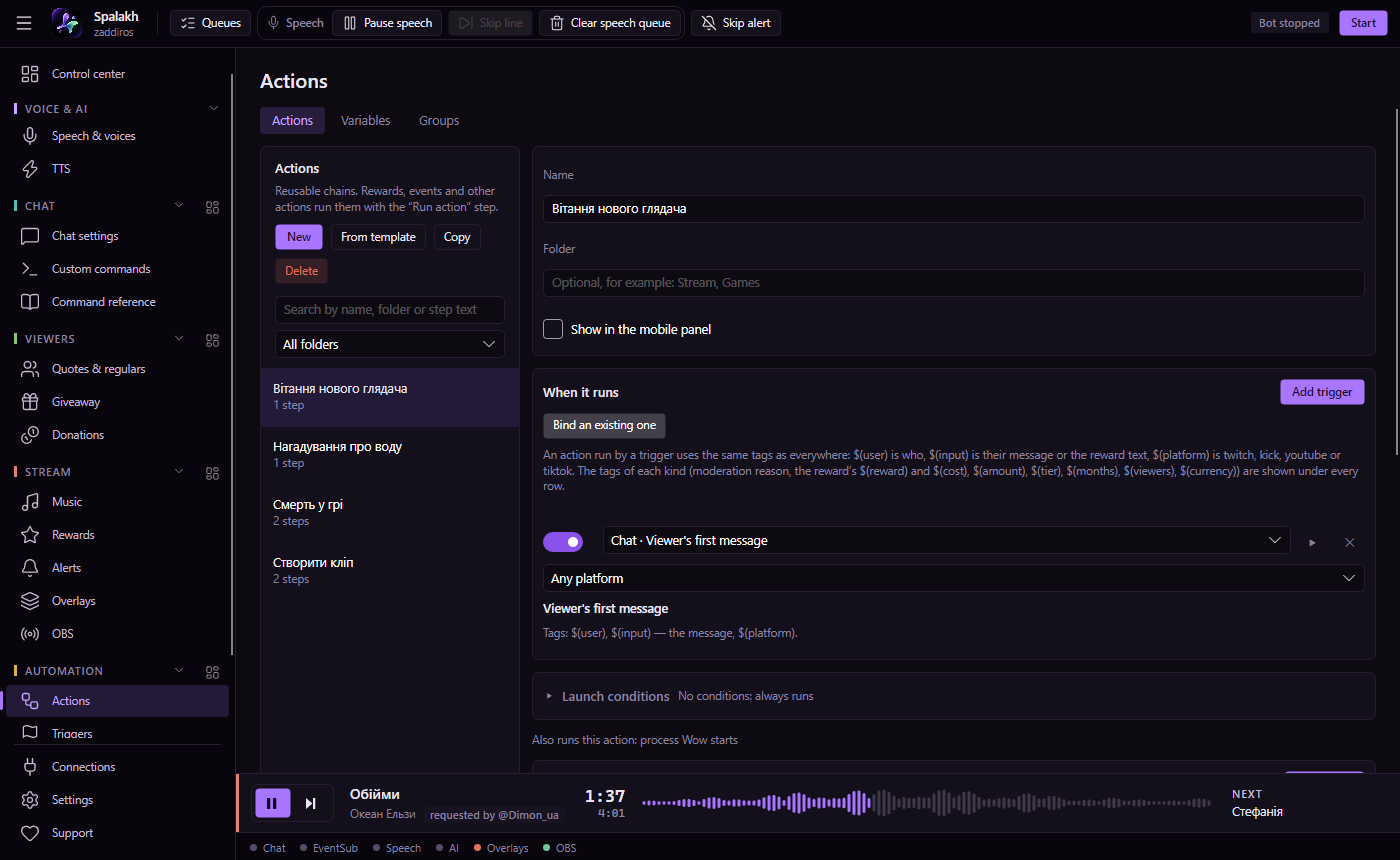Click Pause speech button
Image resolution: width=1400 pixels, height=860 pixels.
tap(388, 23)
